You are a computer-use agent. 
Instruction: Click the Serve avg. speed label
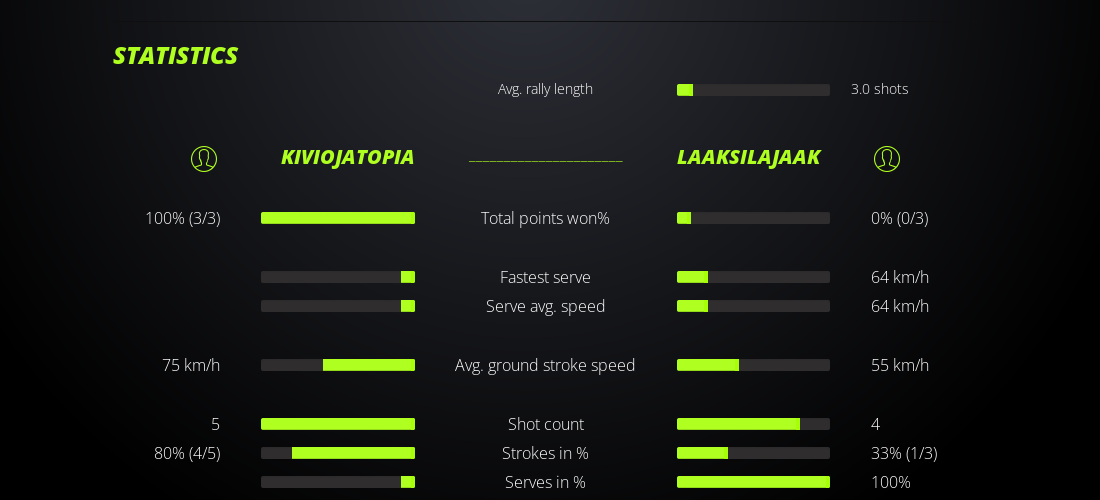[x=545, y=306]
